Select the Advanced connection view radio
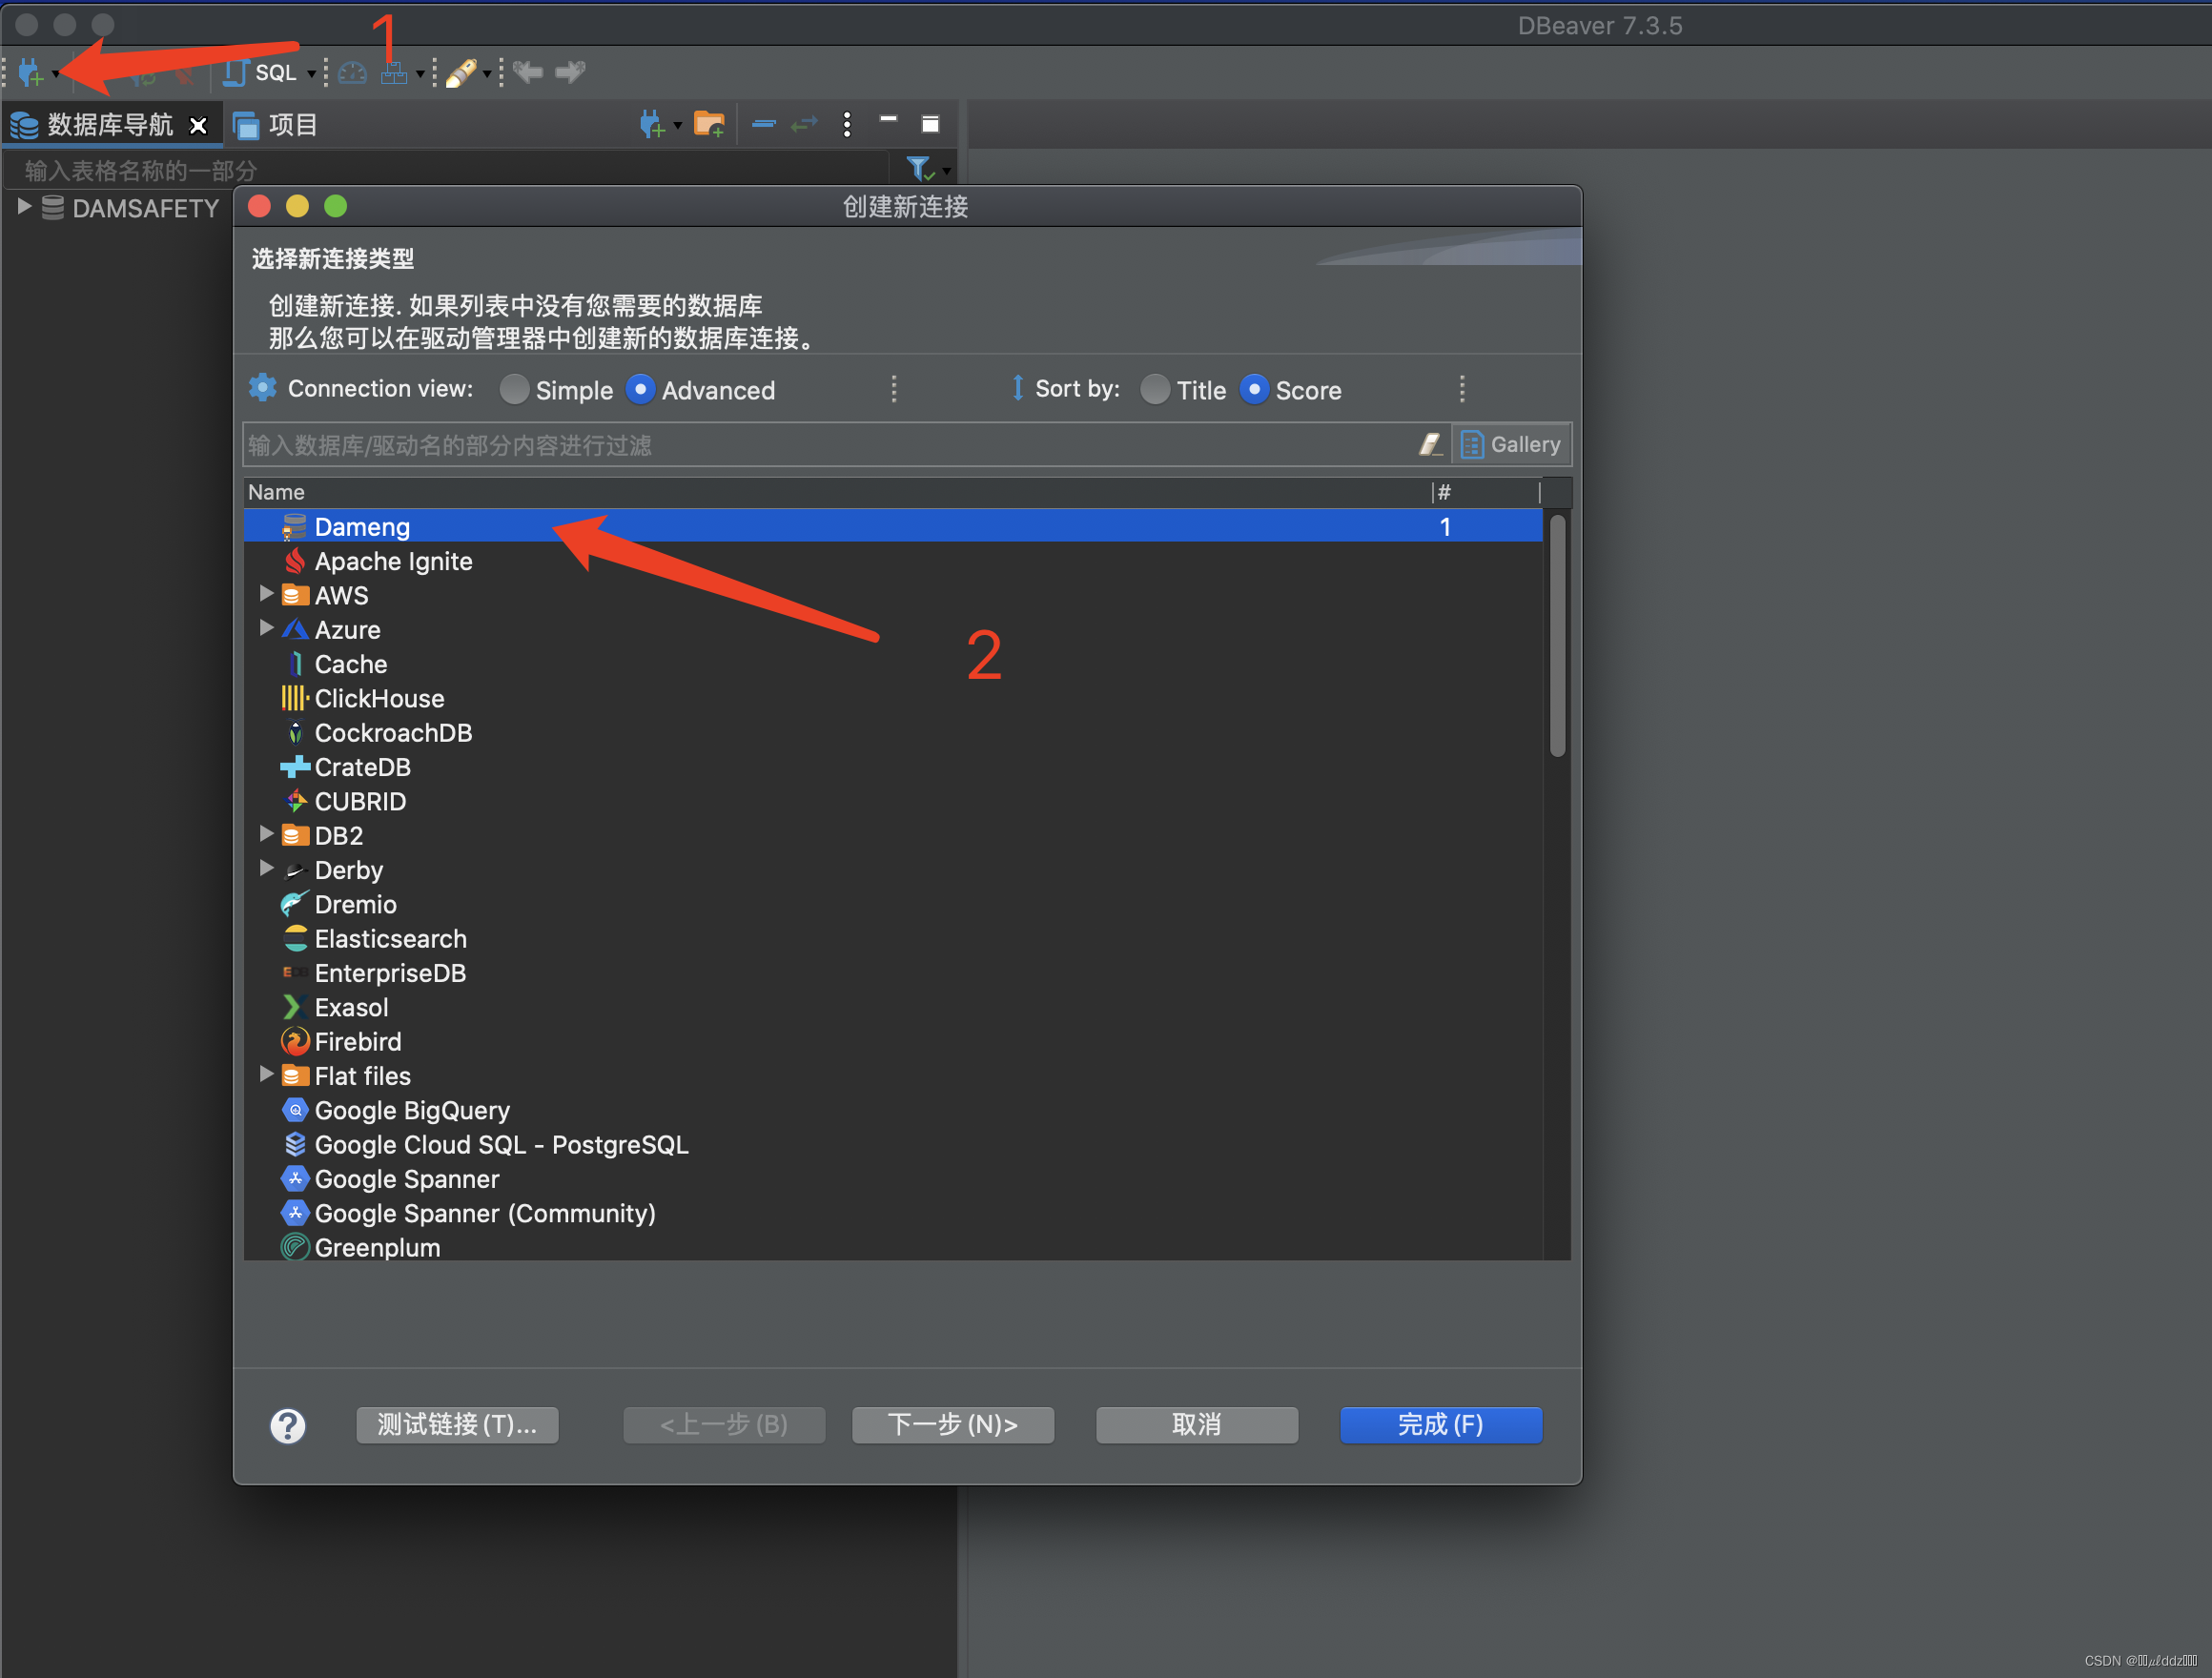This screenshot has height=1678, width=2212. click(640, 389)
